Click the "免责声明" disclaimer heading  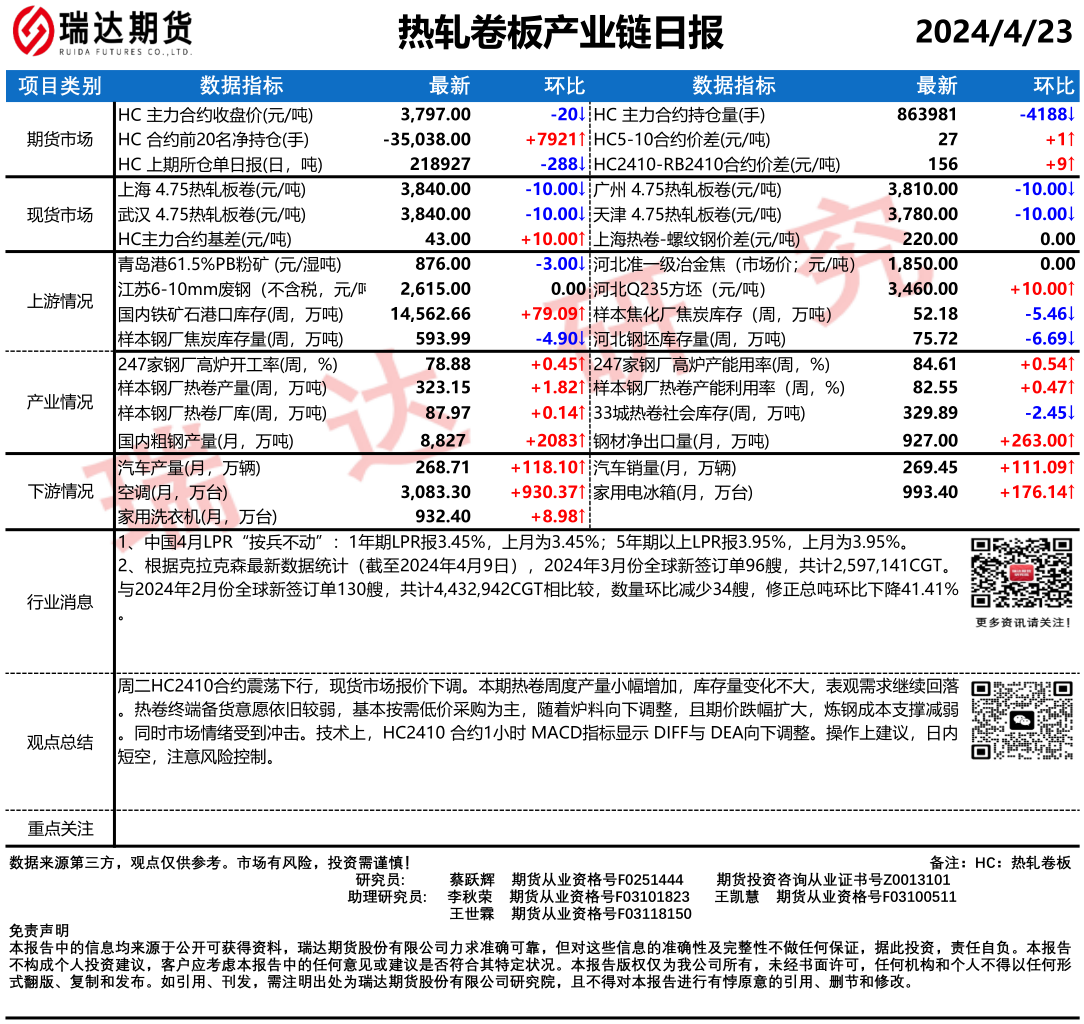[x=39, y=930]
